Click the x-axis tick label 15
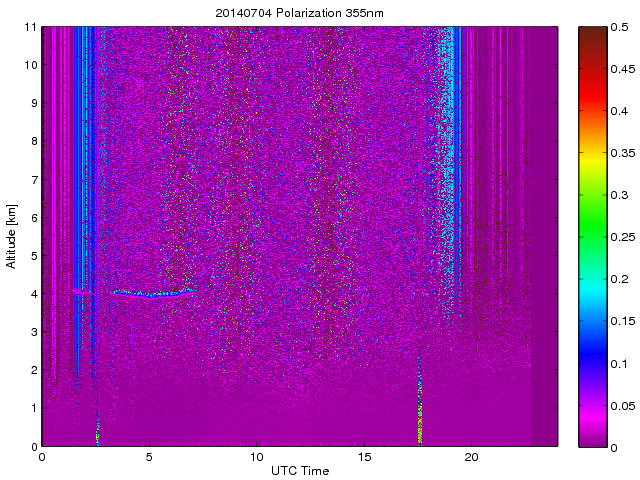Viewport: 640px width, 480px height. click(364, 456)
